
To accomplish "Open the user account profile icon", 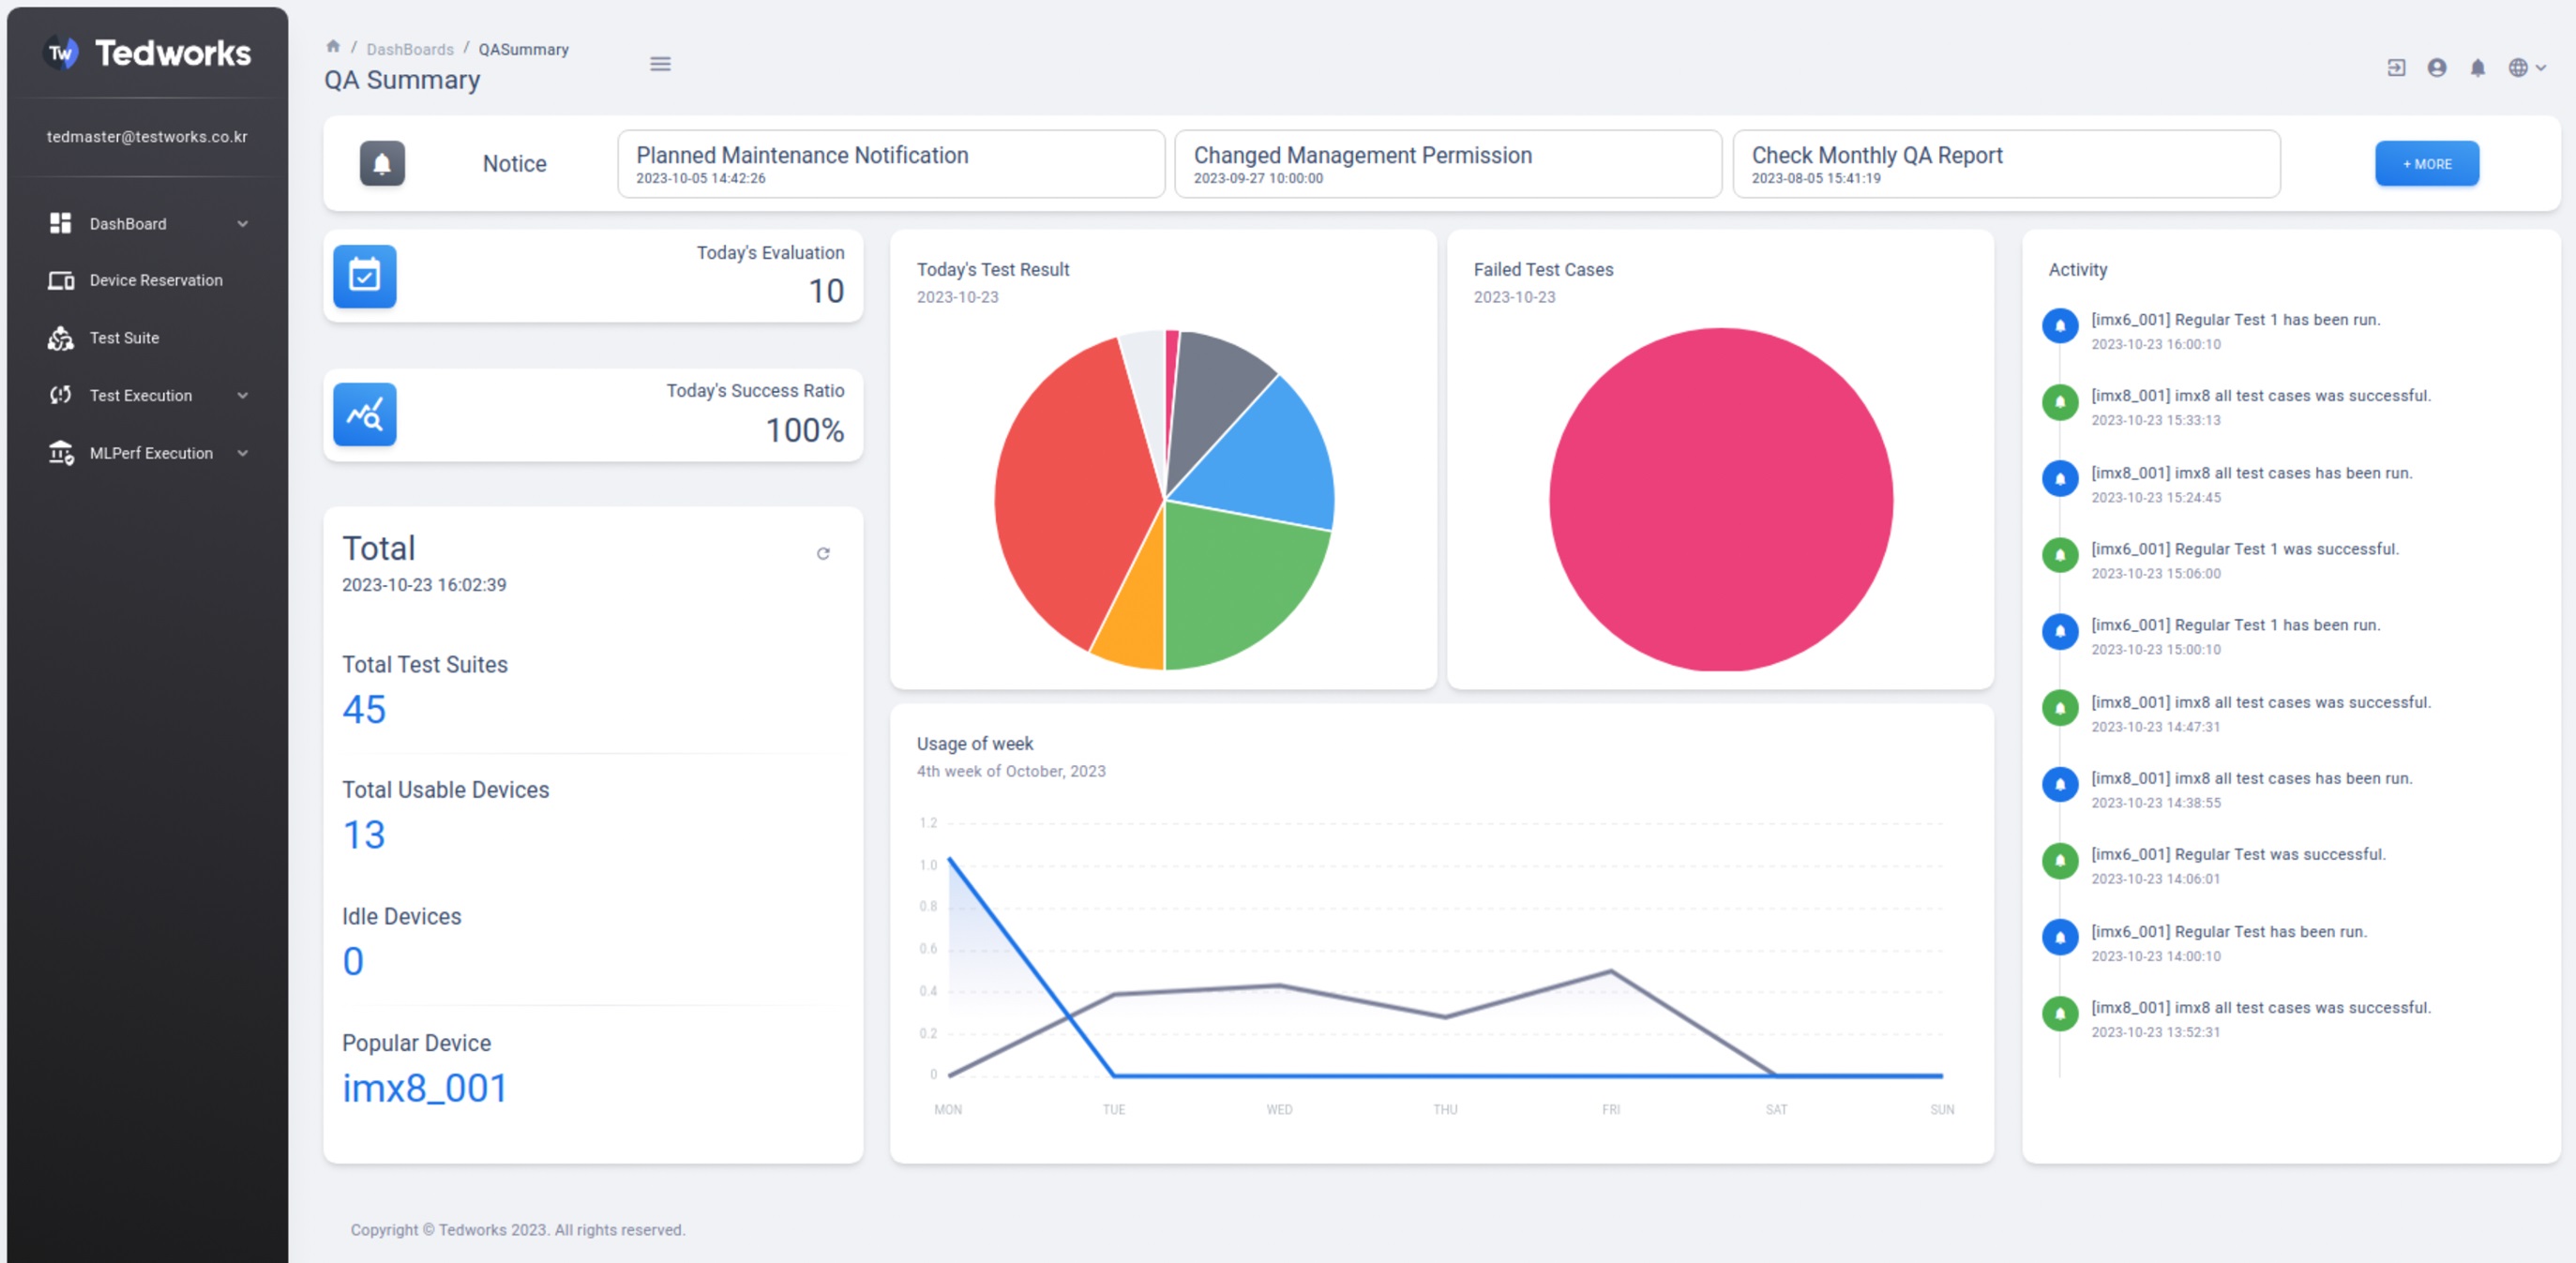I will click(x=2437, y=67).
